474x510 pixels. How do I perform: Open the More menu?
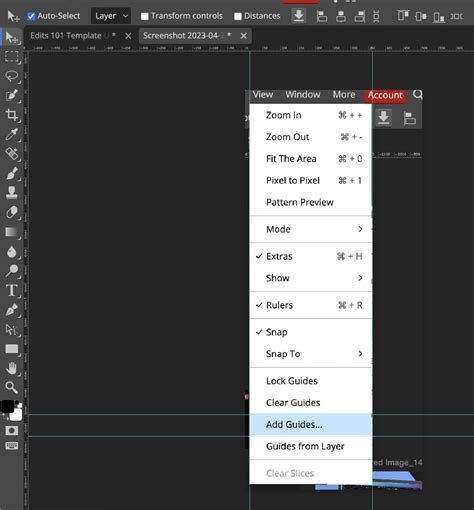[344, 95]
